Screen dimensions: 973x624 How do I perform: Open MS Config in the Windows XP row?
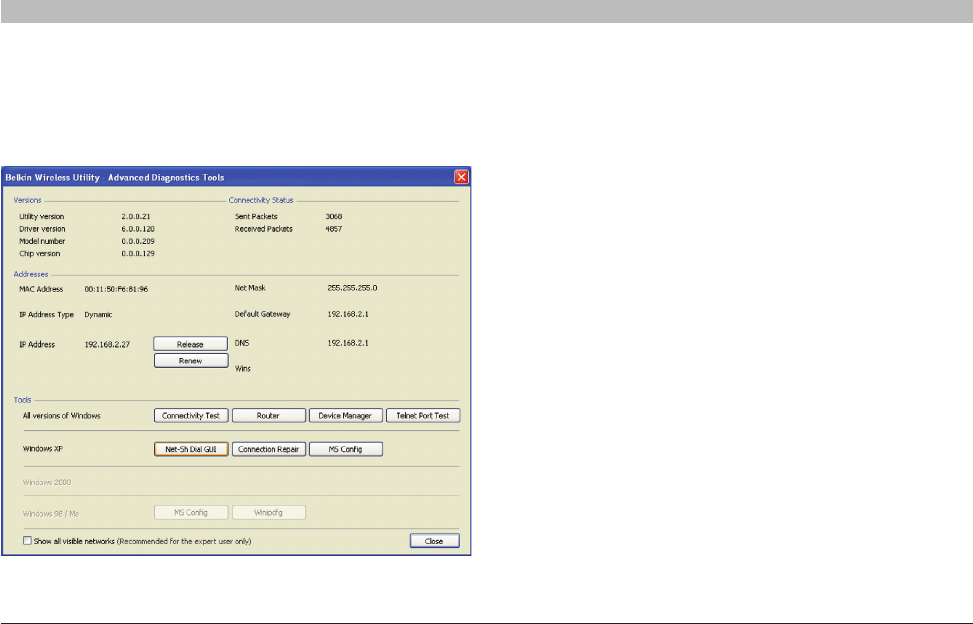(345, 449)
